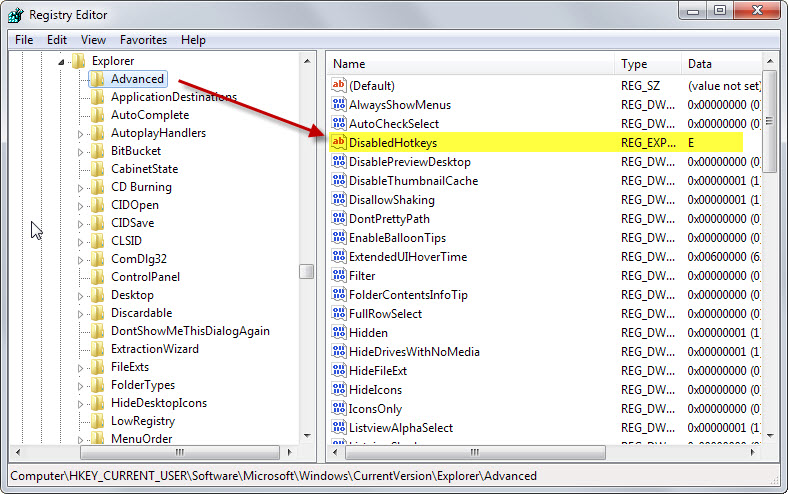Click the values pane scroll-down arrow

769,436
